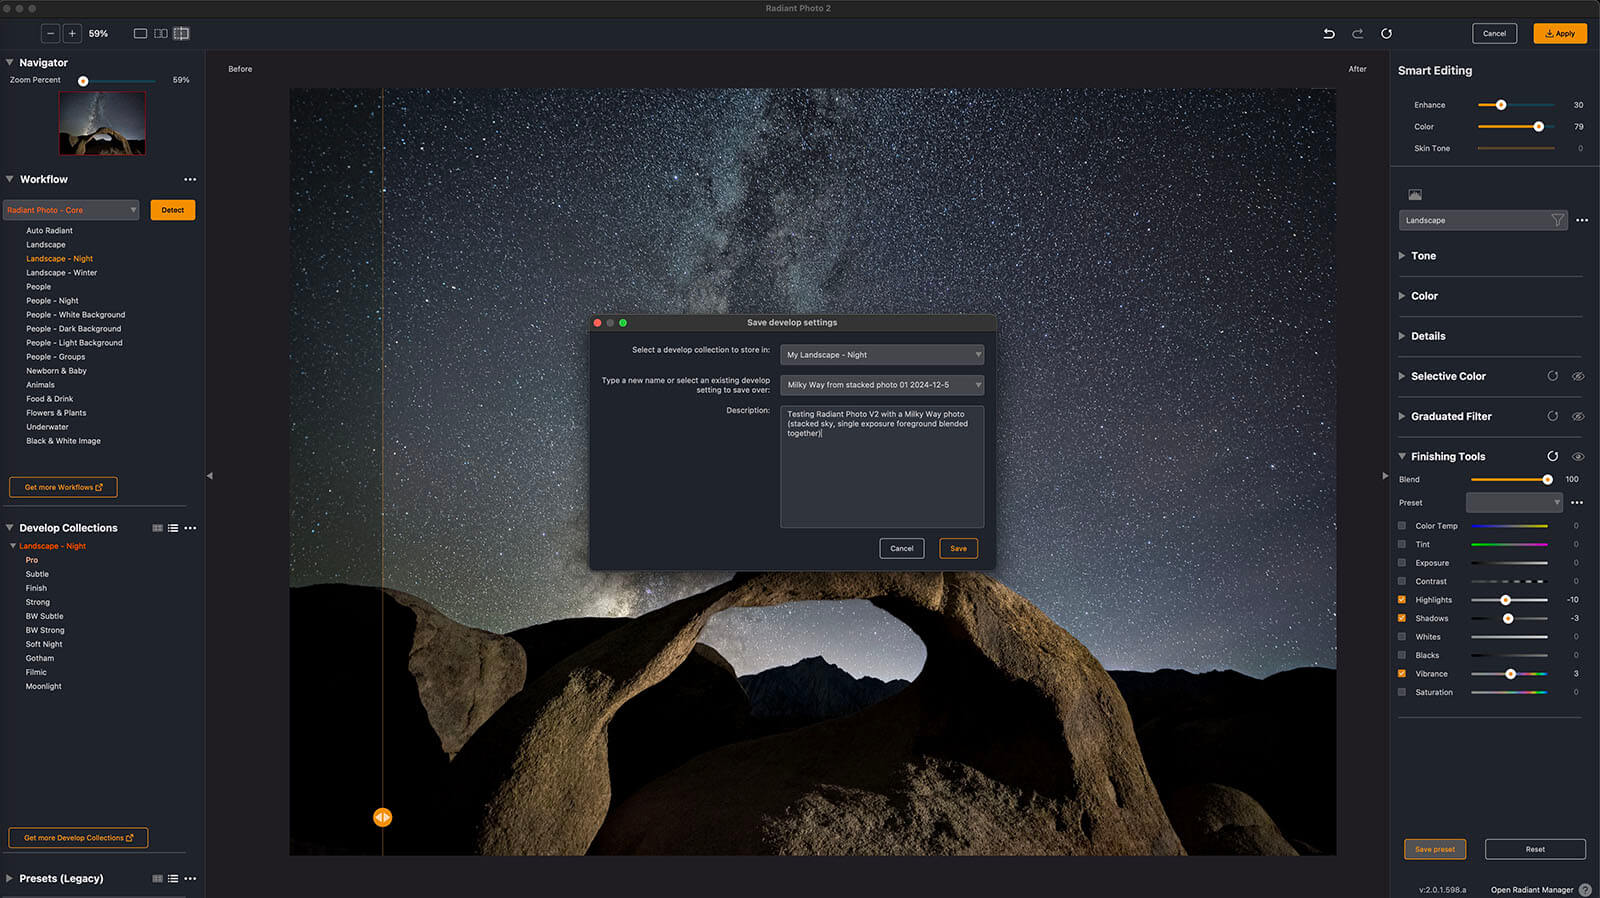This screenshot has width=1600, height=898.
Task: Click the zoom out minus icon
Action: (51, 34)
